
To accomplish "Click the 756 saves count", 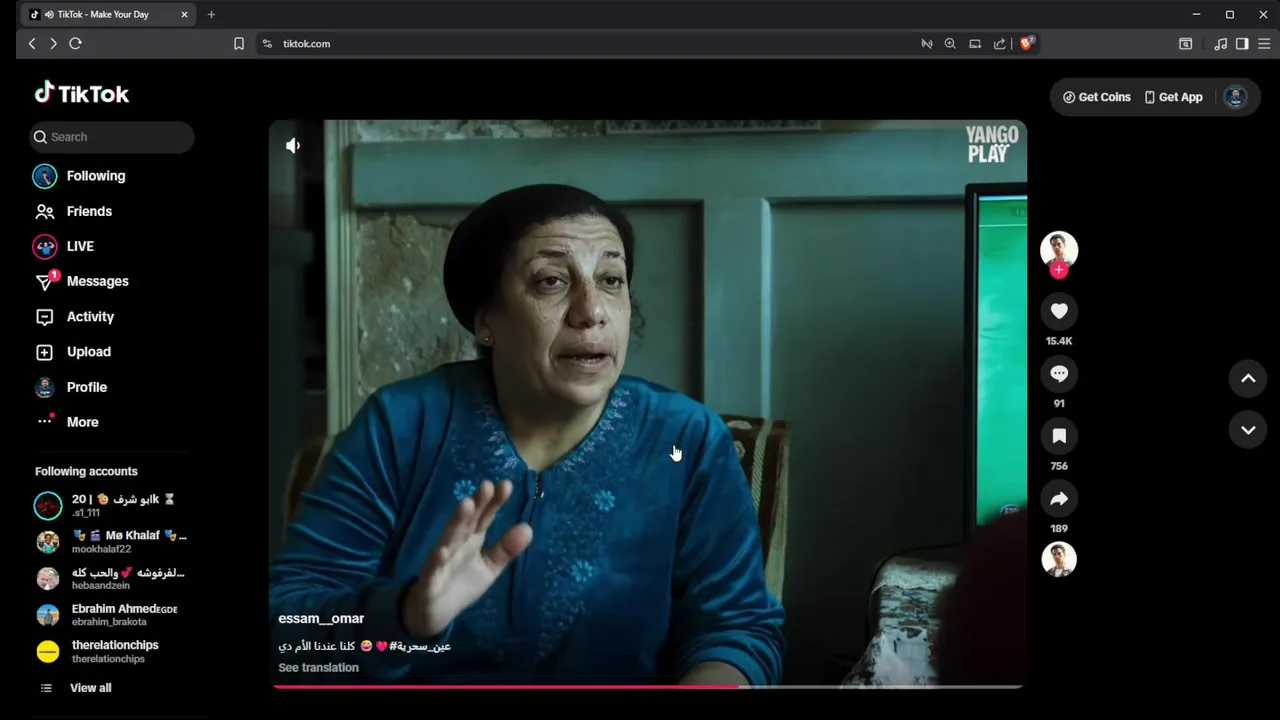I will click(x=1059, y=466).
